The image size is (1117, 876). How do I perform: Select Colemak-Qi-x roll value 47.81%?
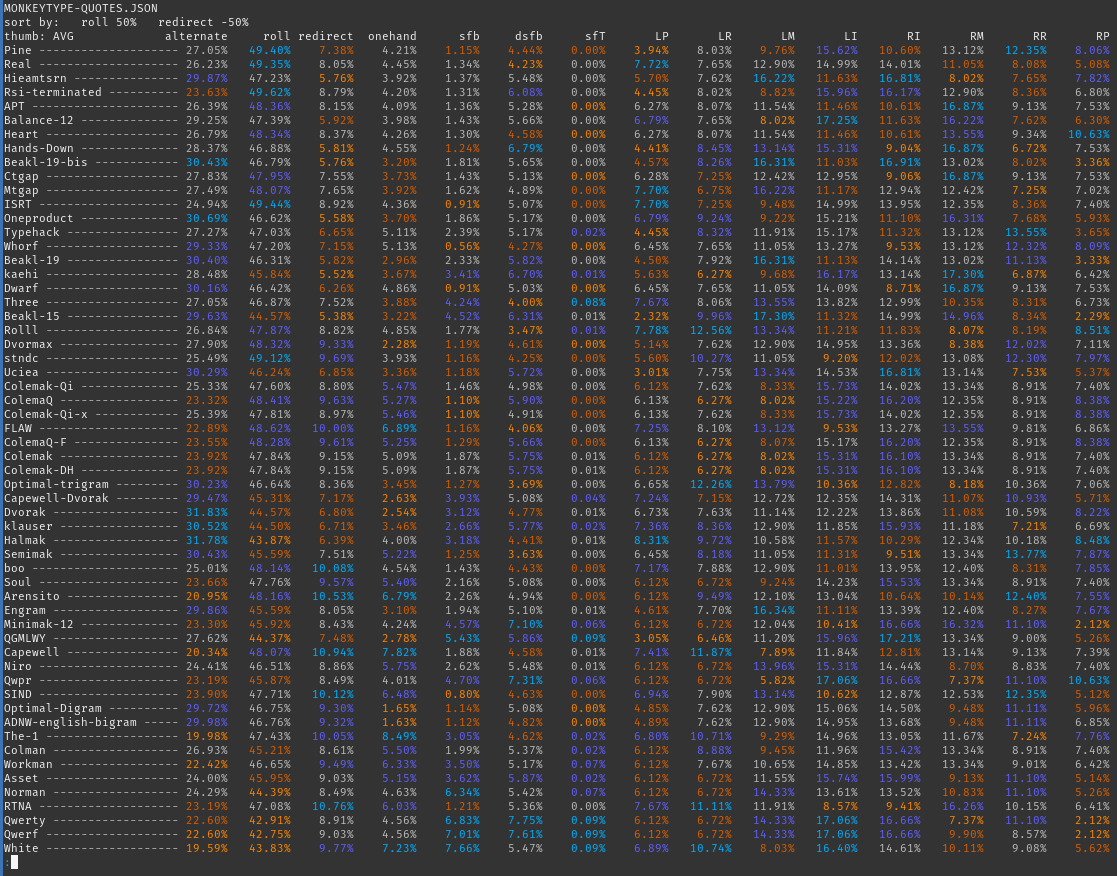tap(270, 414)
